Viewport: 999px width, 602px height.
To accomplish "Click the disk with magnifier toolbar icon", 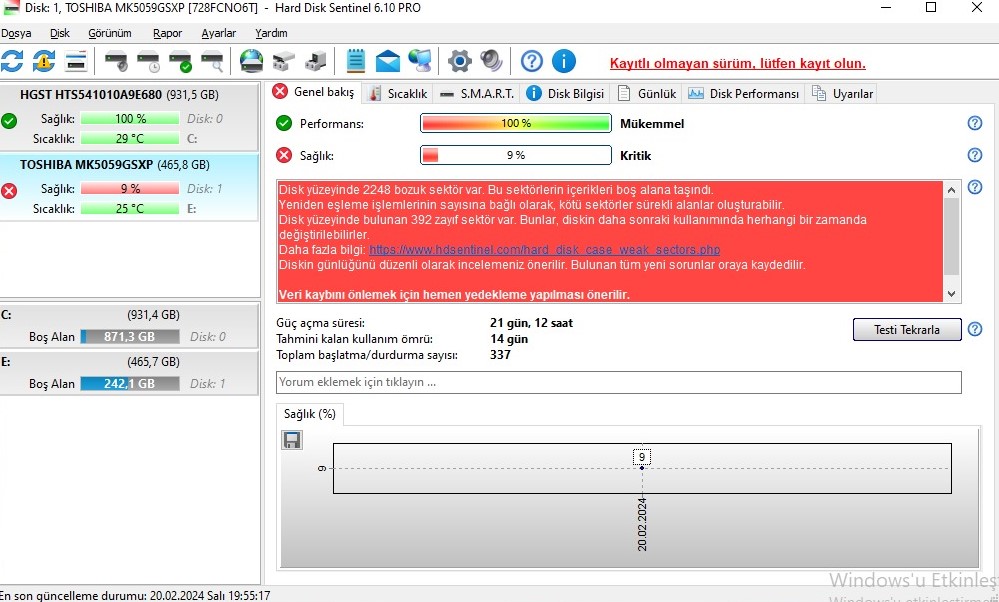I will pos(212,61).
